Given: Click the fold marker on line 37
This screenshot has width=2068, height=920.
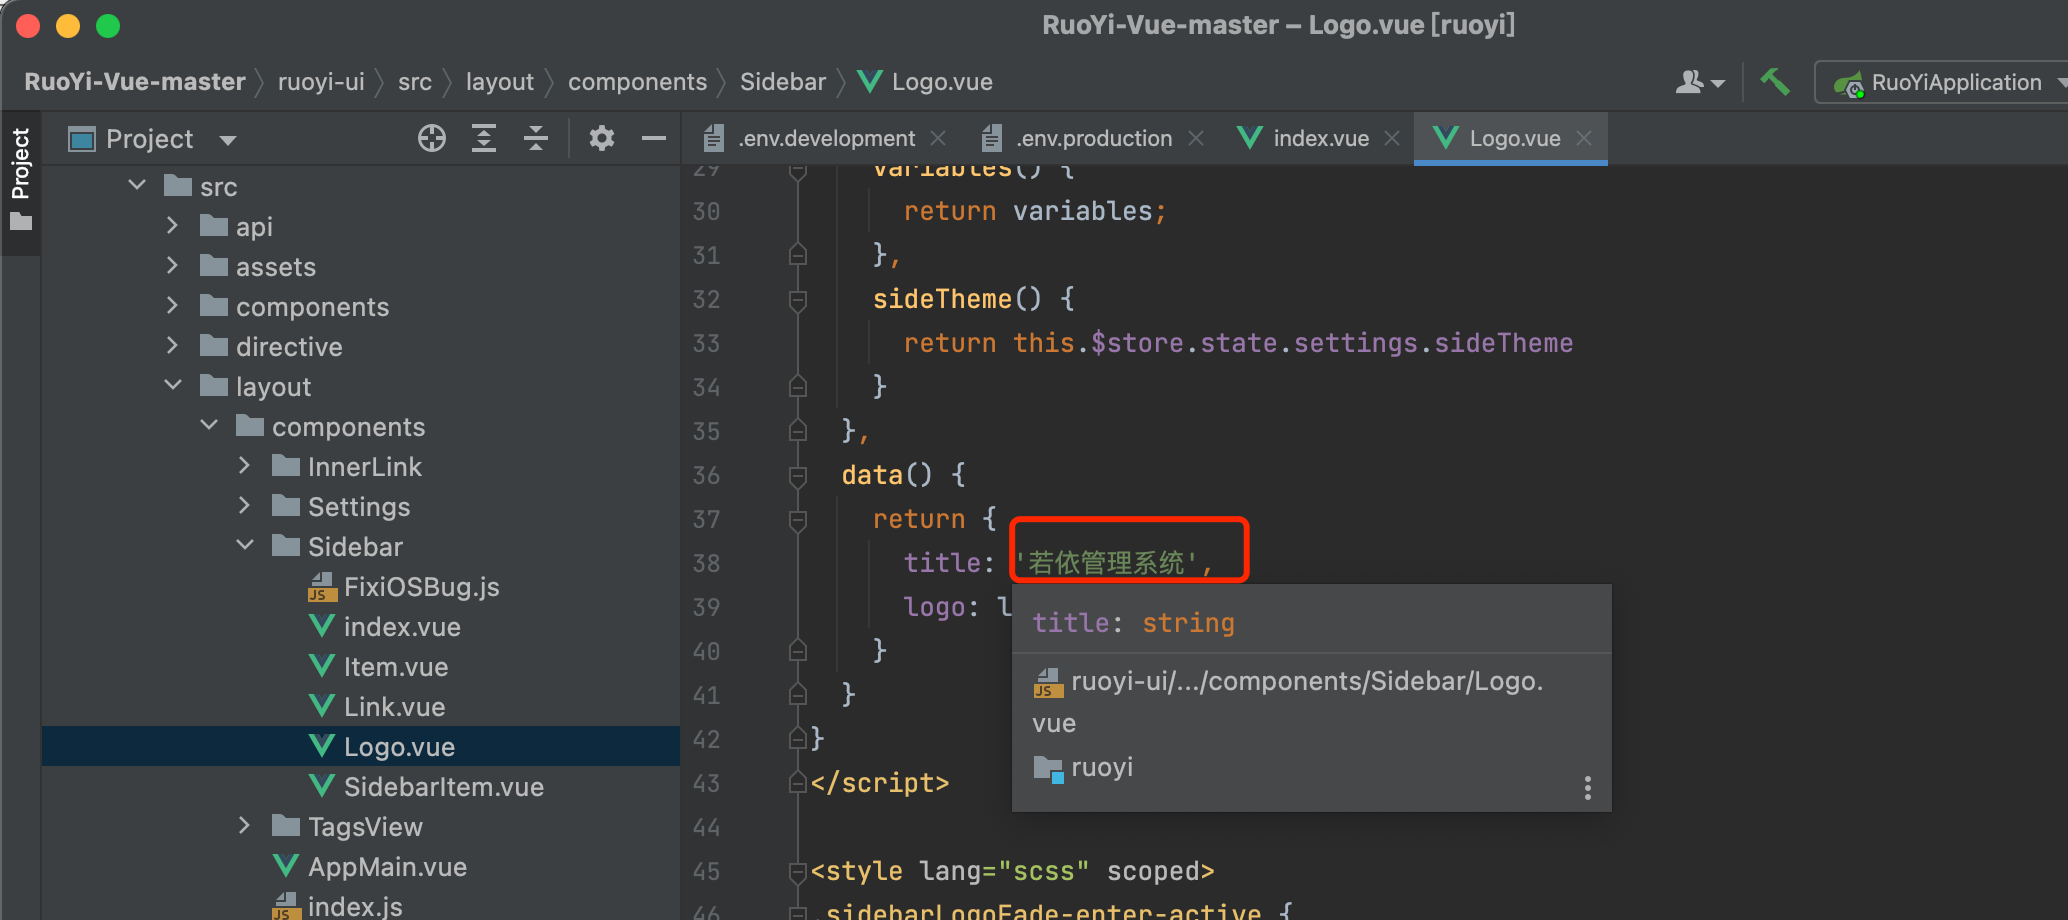Looking at the screenshot, I should click(x=798, y=519).
